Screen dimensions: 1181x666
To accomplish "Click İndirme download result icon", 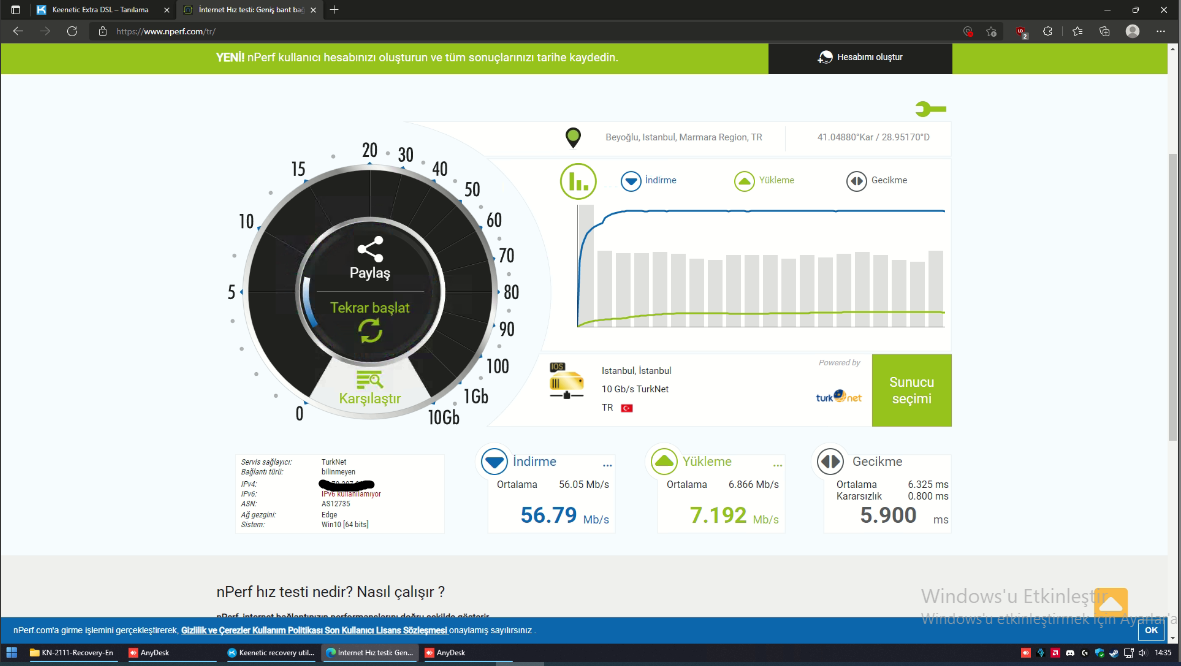I will click(x=494, y=461).
